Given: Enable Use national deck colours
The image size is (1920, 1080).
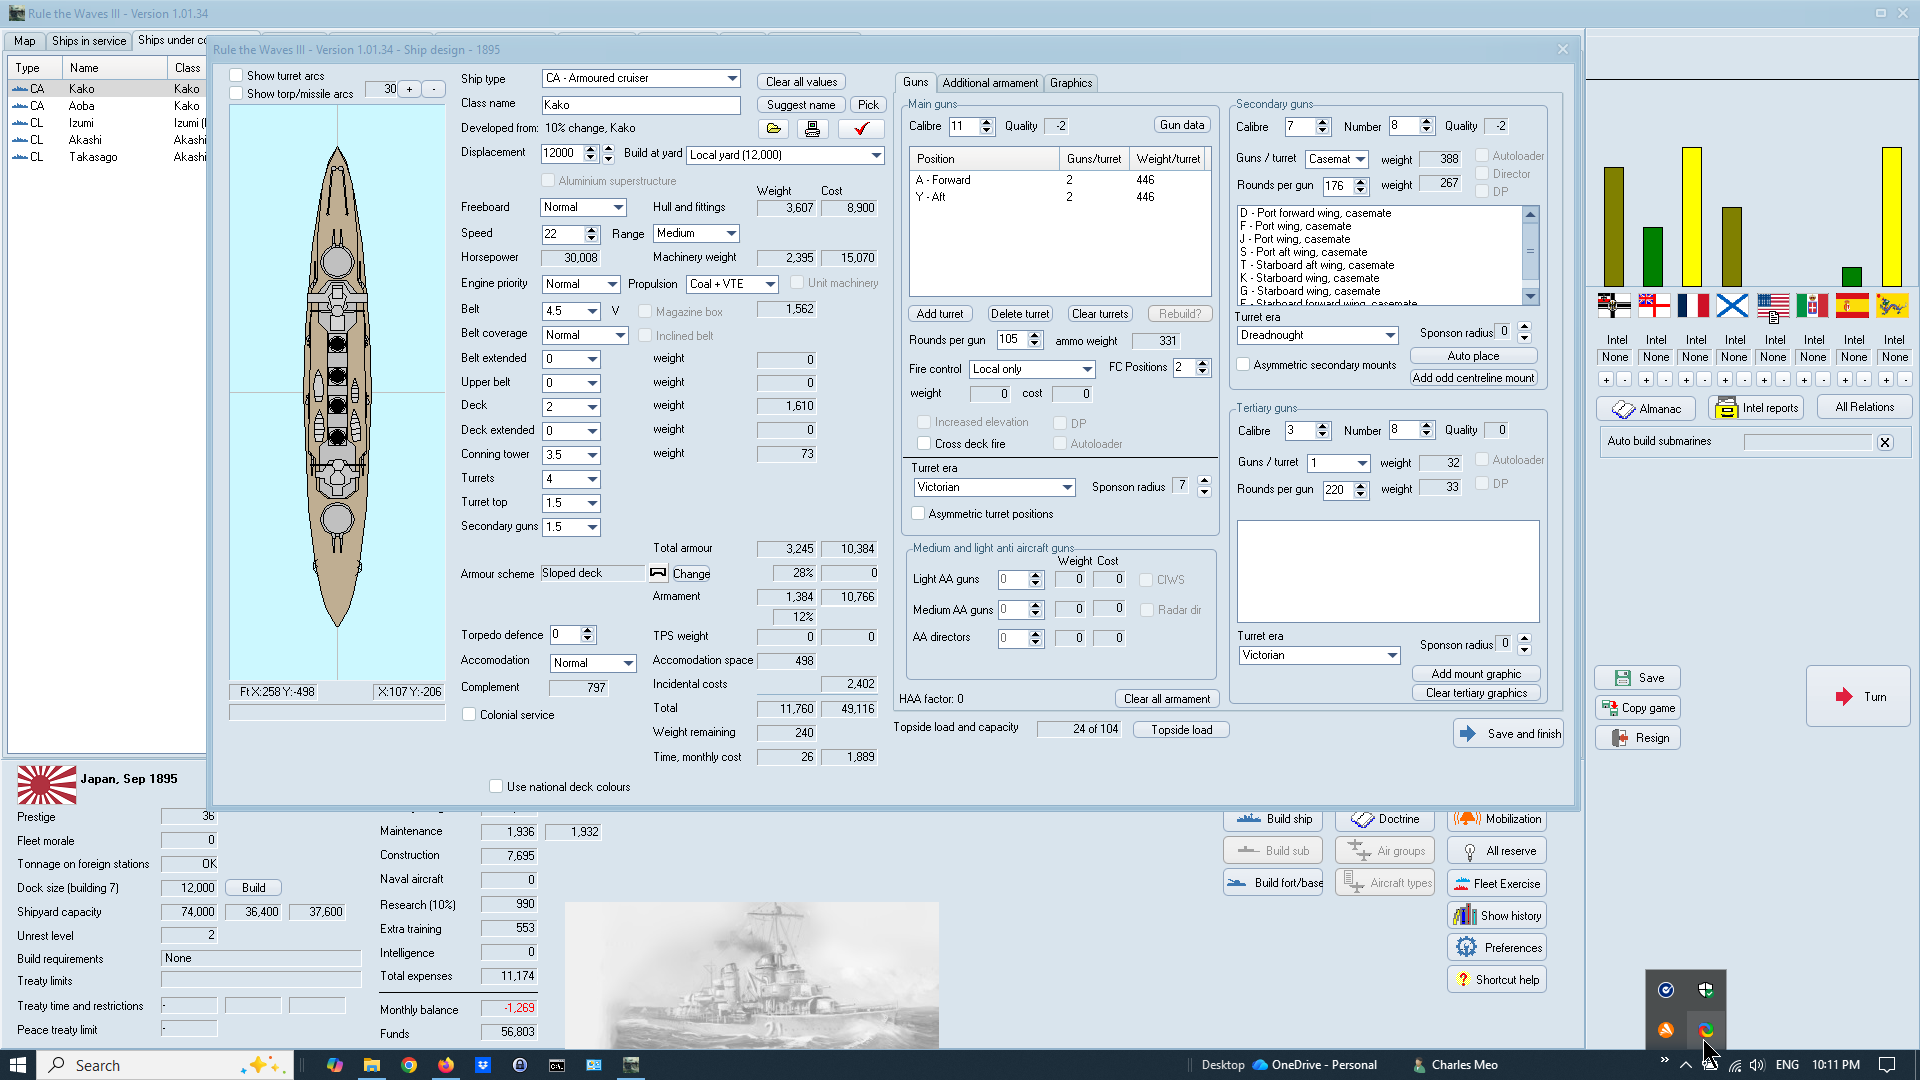Looking at the screenshot, I should point(496,787).
